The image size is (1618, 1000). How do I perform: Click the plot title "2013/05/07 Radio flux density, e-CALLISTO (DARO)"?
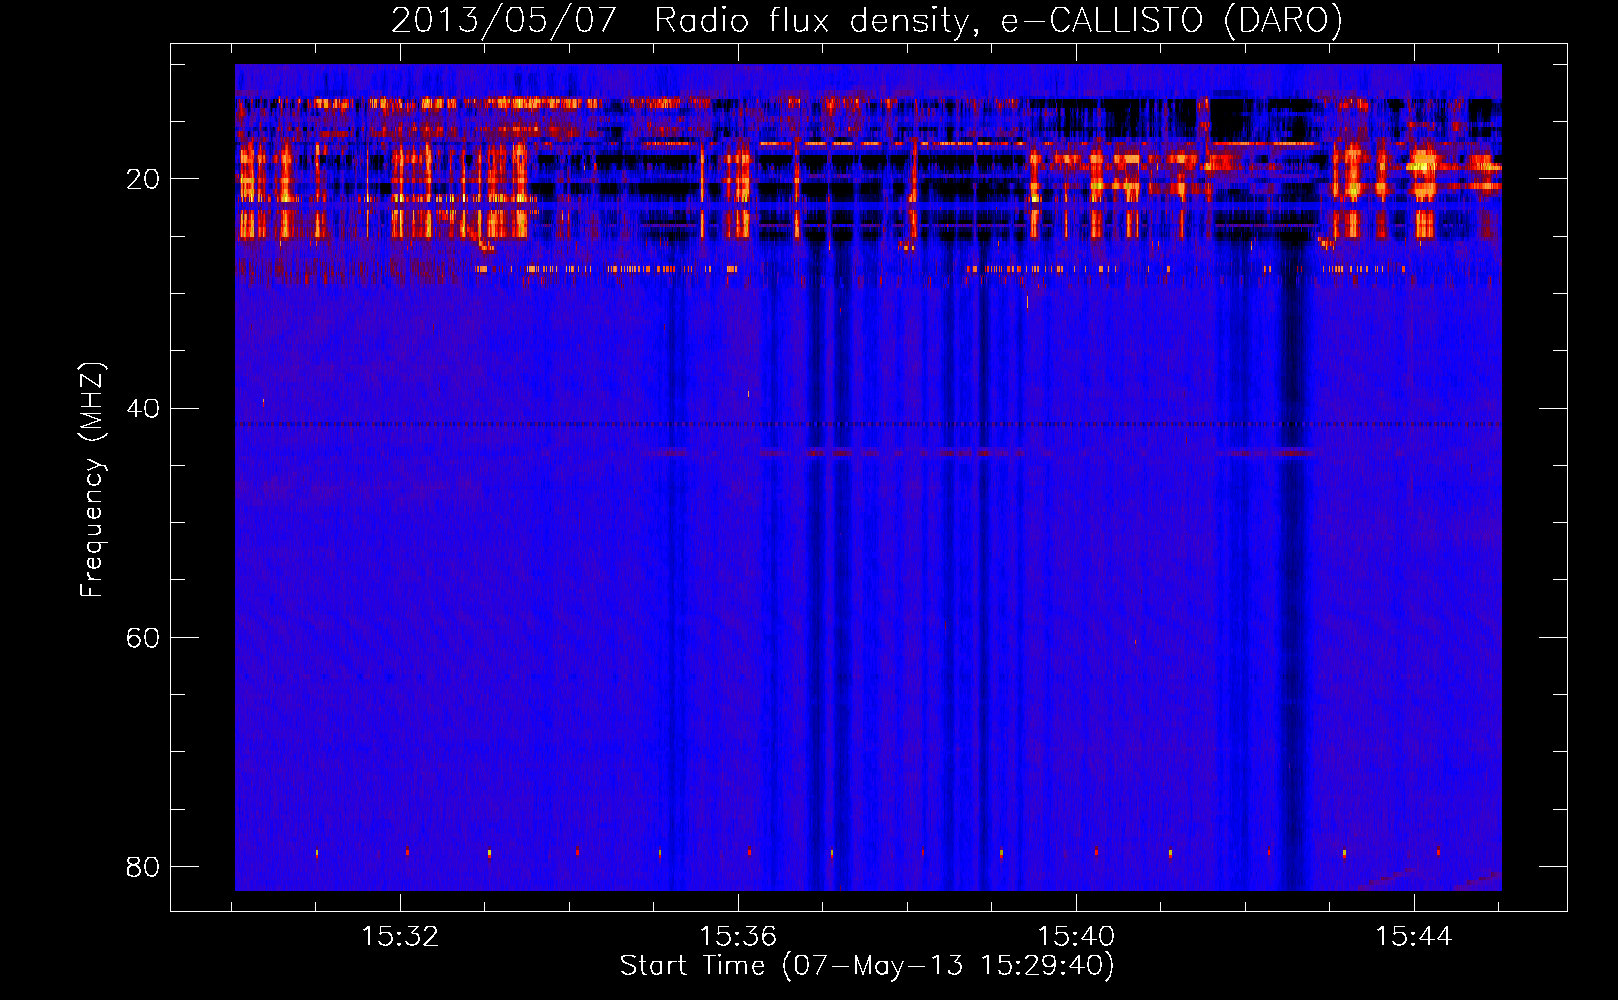coord(866,20)
